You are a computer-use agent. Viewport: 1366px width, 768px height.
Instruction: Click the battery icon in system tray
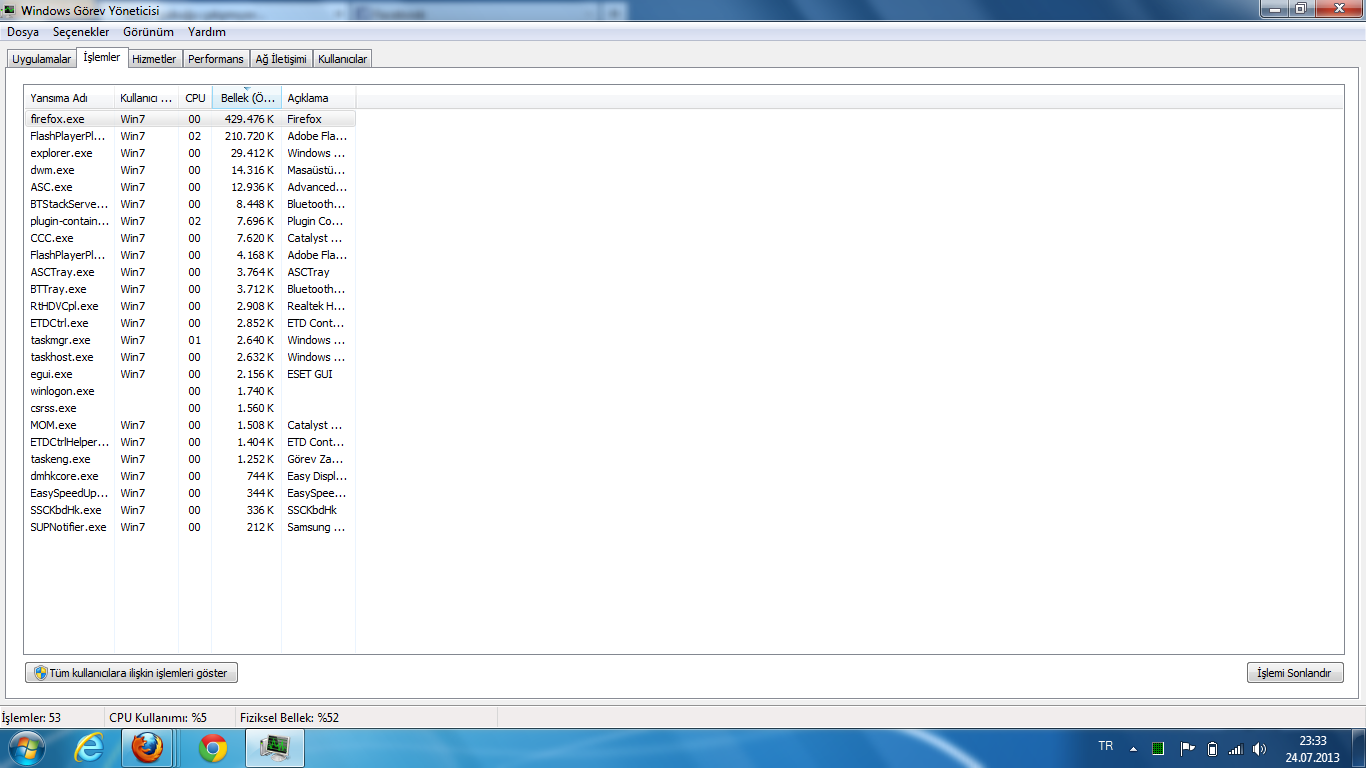tap(1212, 748)
